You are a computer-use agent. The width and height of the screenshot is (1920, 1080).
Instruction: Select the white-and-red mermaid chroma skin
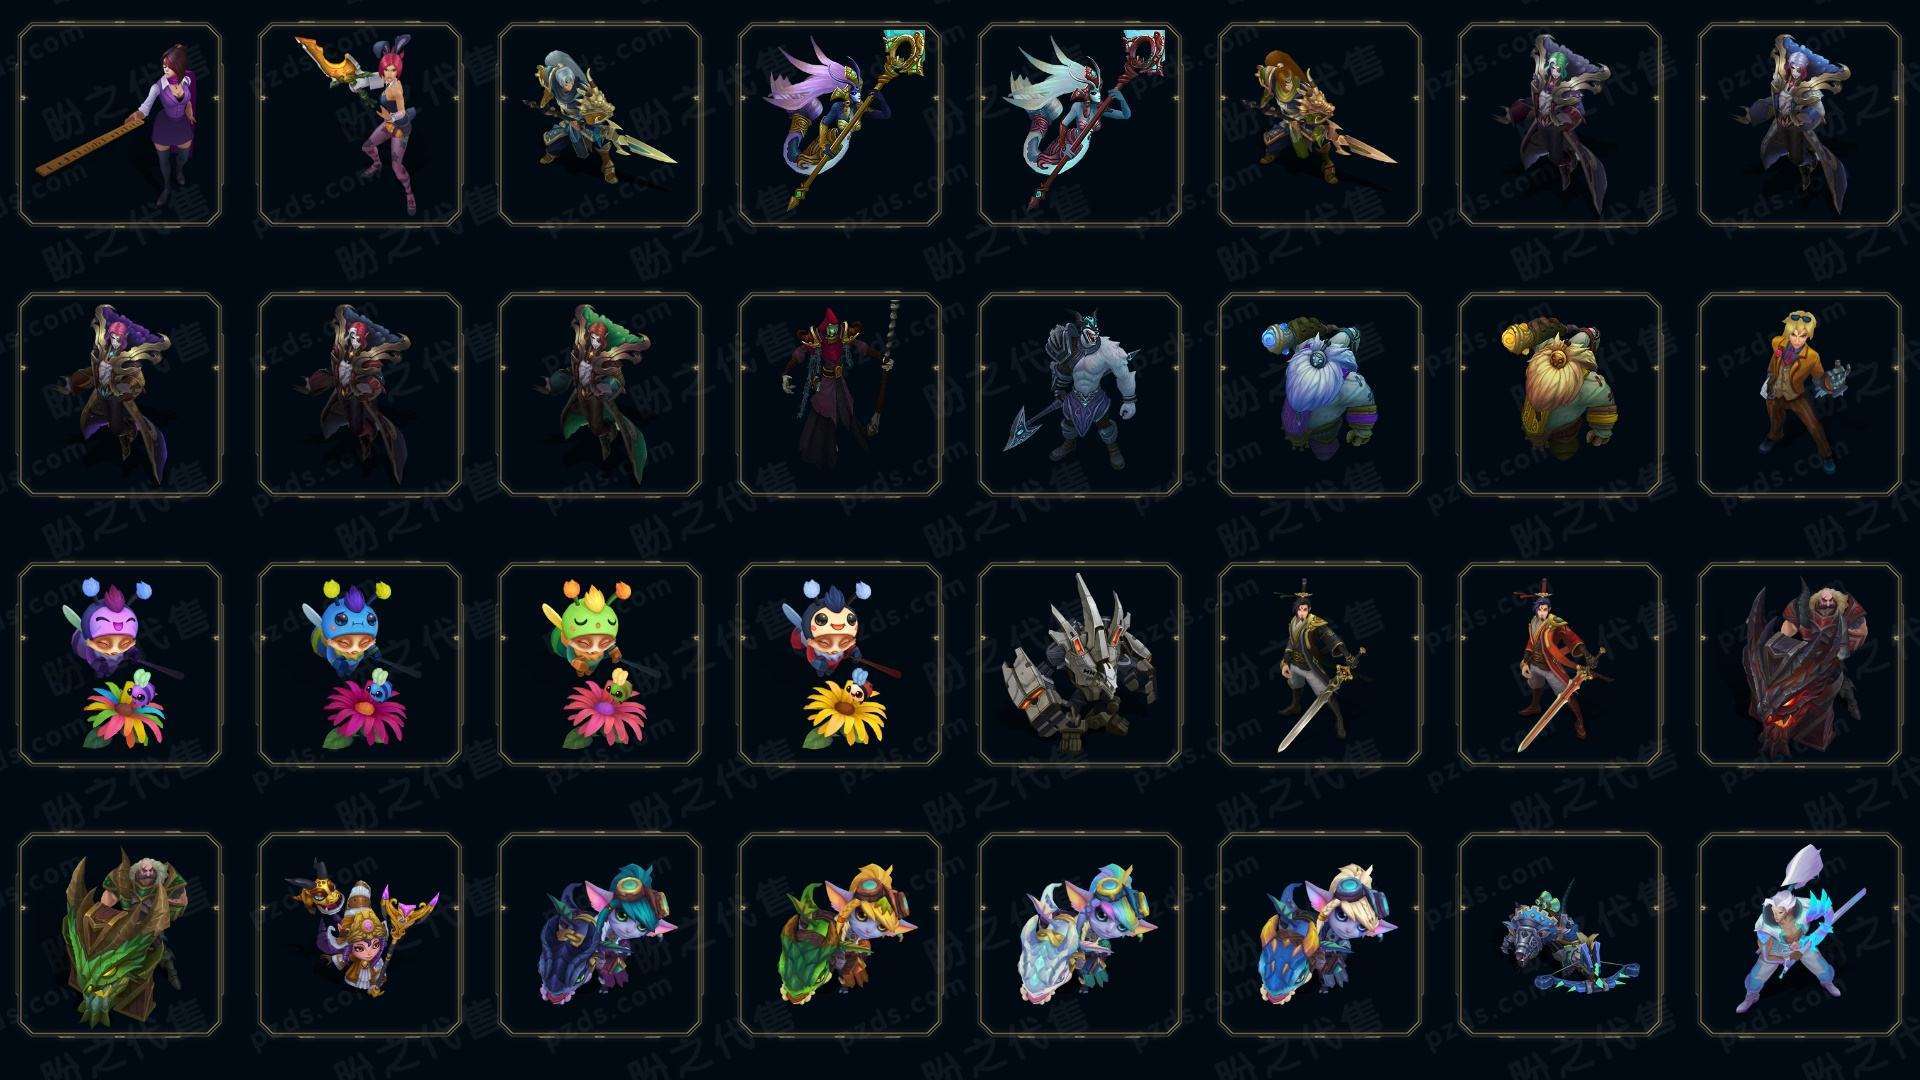point(1080,125)
